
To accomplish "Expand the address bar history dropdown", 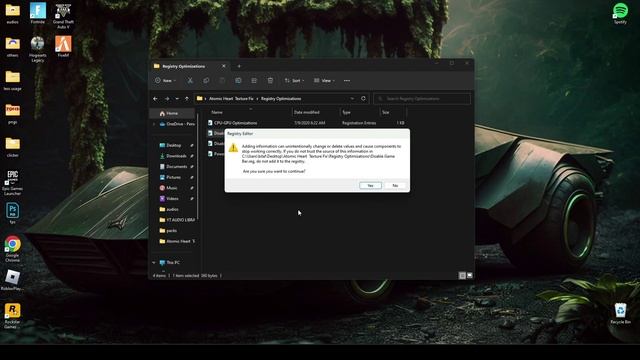I will (x=352, y=98).
